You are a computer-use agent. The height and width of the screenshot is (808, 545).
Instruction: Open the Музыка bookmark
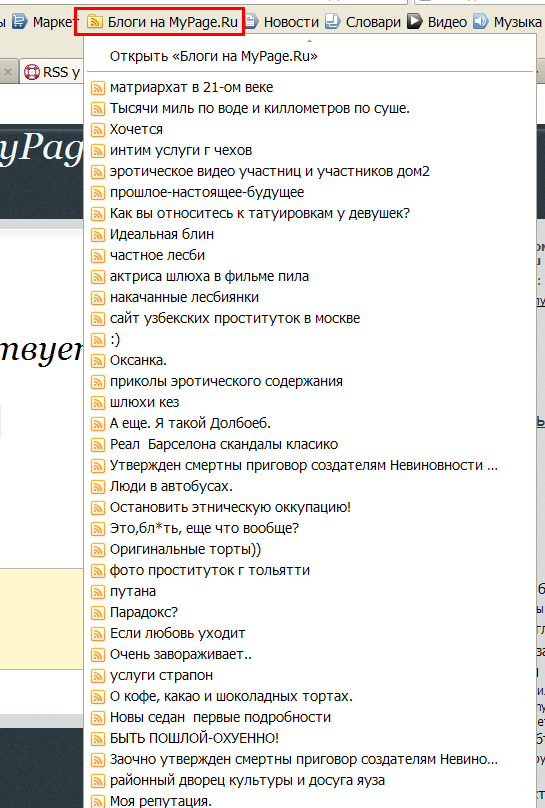point(508,22)
